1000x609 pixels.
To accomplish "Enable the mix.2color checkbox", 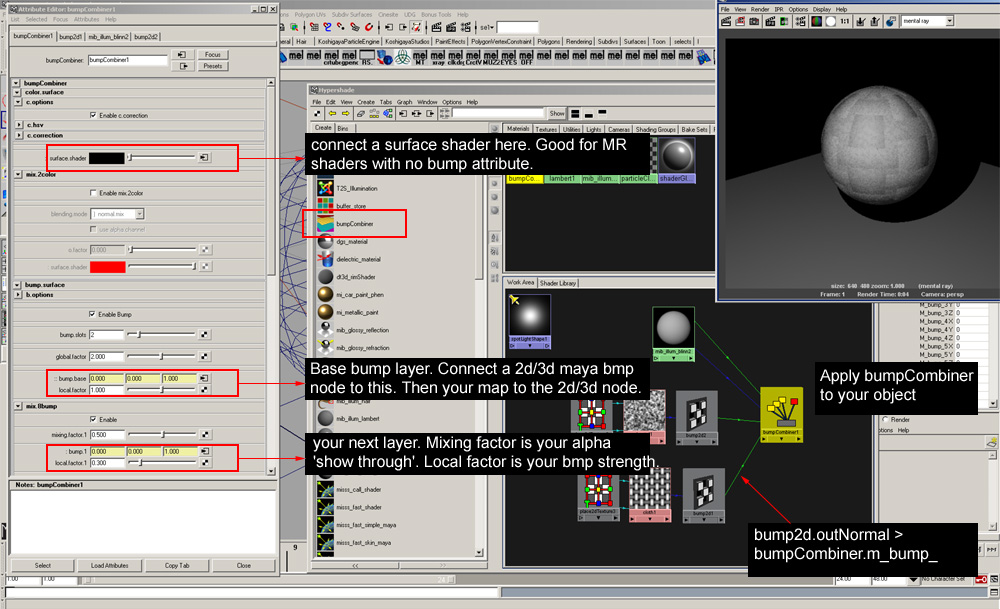I will tap(93, 193).
